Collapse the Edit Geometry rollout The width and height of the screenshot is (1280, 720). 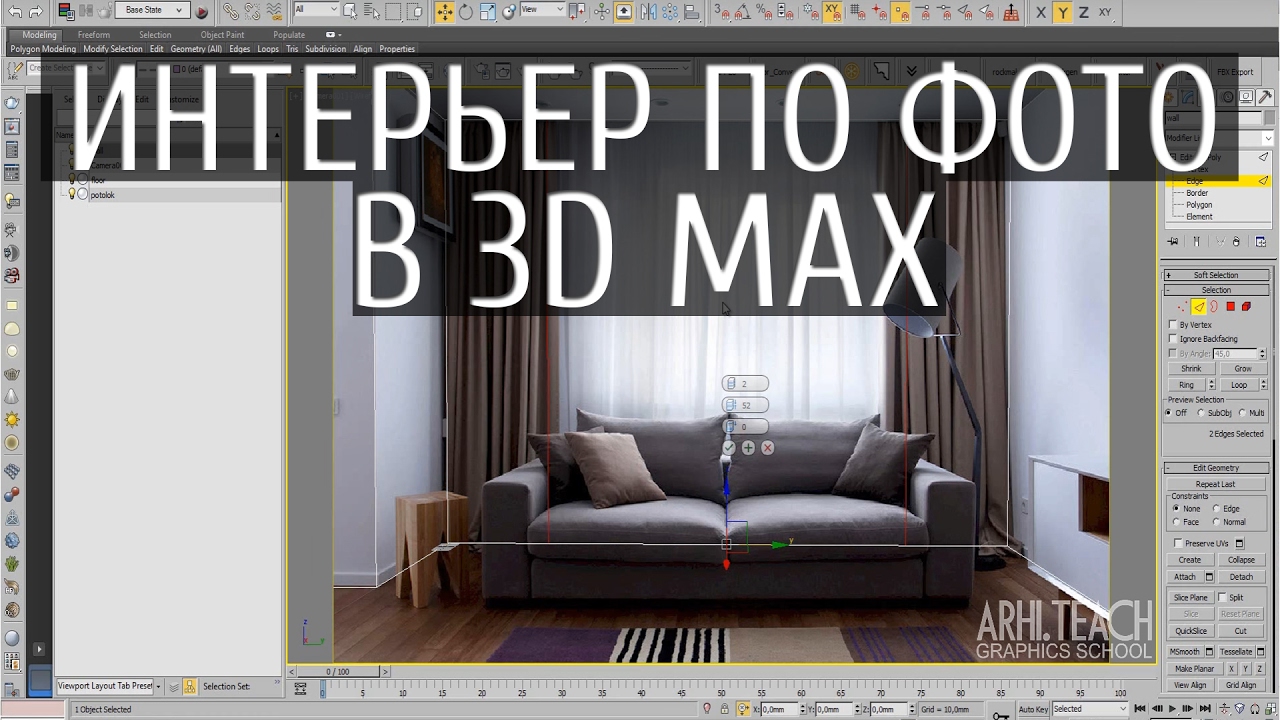point(1216,468)
